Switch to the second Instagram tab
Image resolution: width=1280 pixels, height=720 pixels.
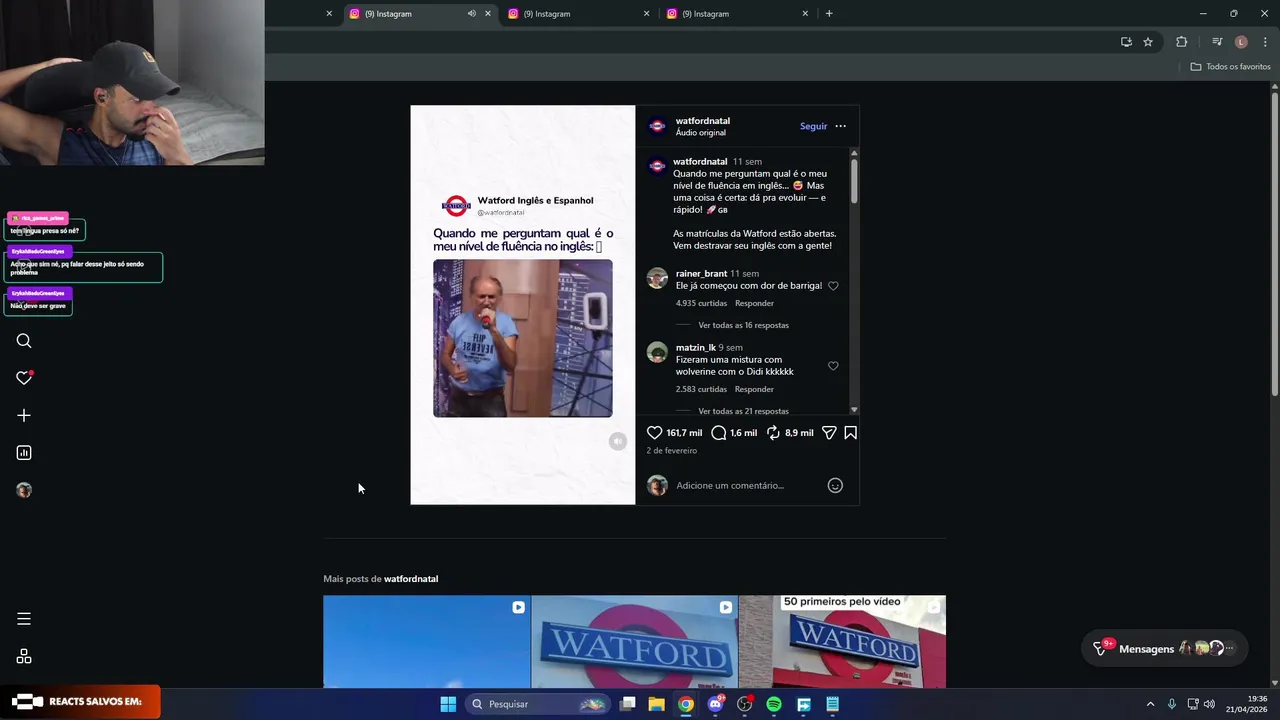click(578, 13)
